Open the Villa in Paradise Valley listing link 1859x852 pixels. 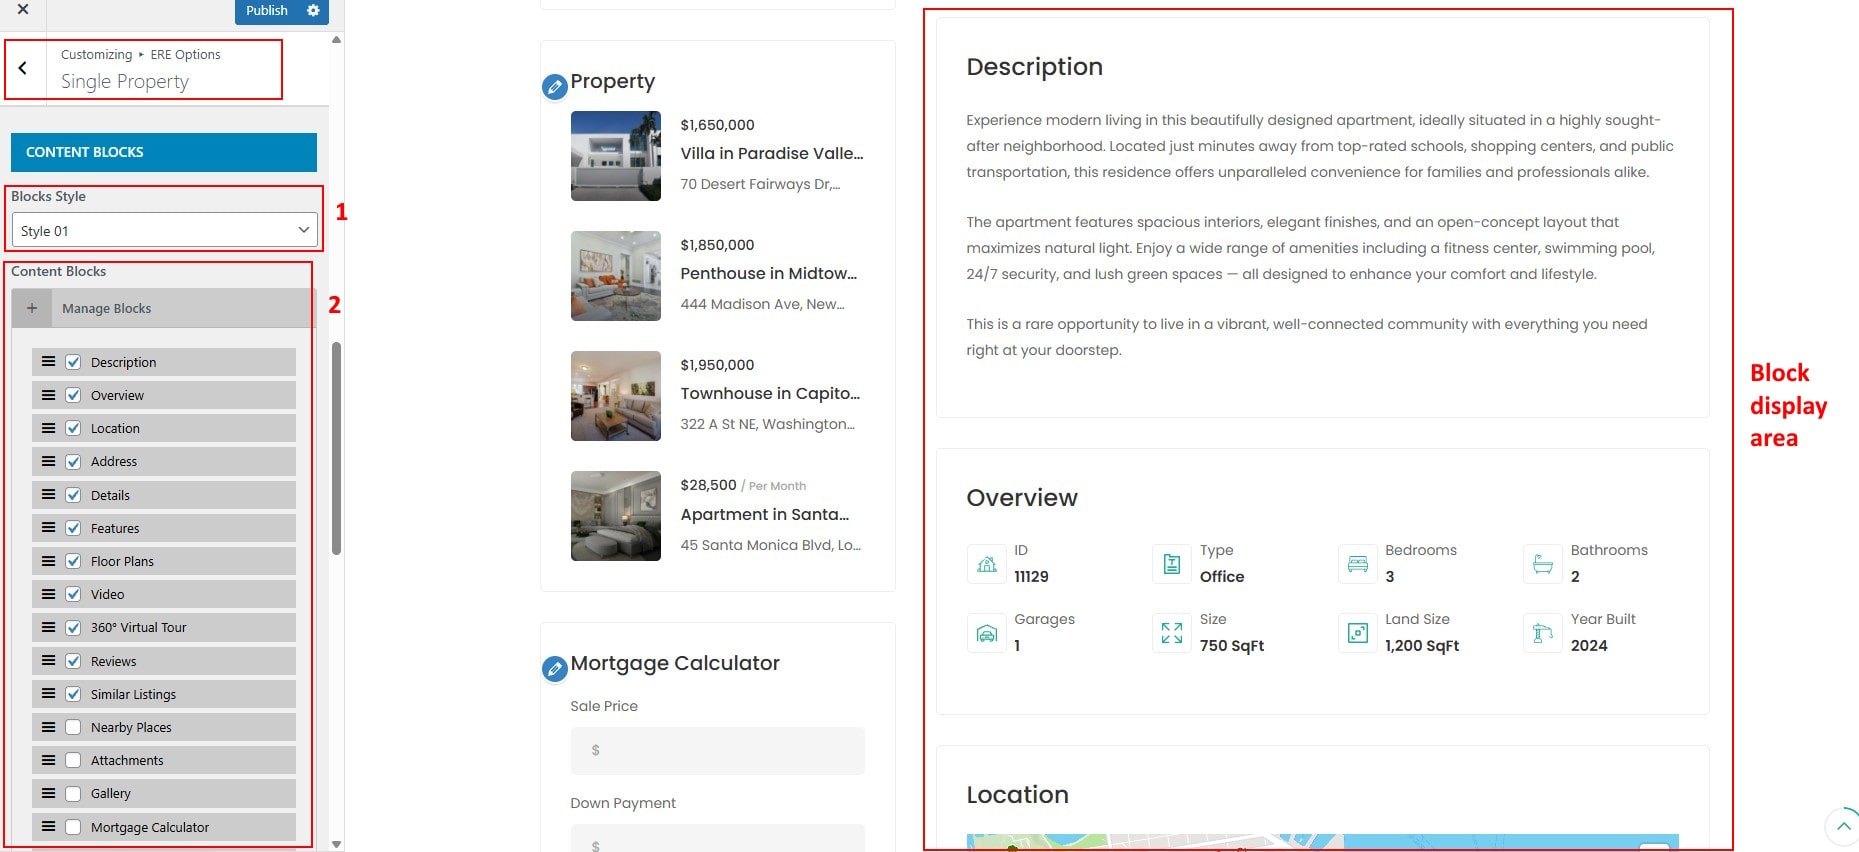771,153
